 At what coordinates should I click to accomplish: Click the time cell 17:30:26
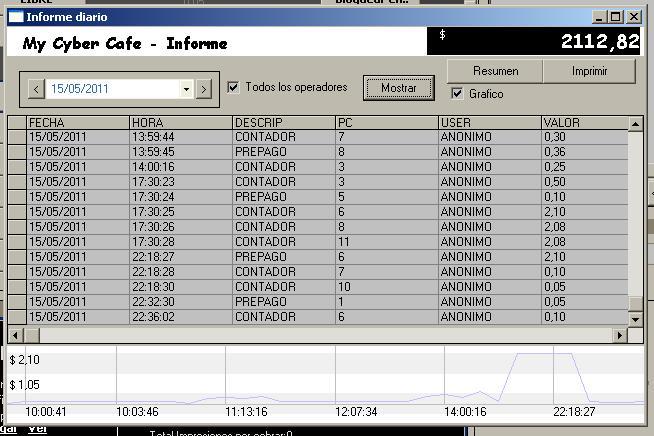(x=181, y=227)
